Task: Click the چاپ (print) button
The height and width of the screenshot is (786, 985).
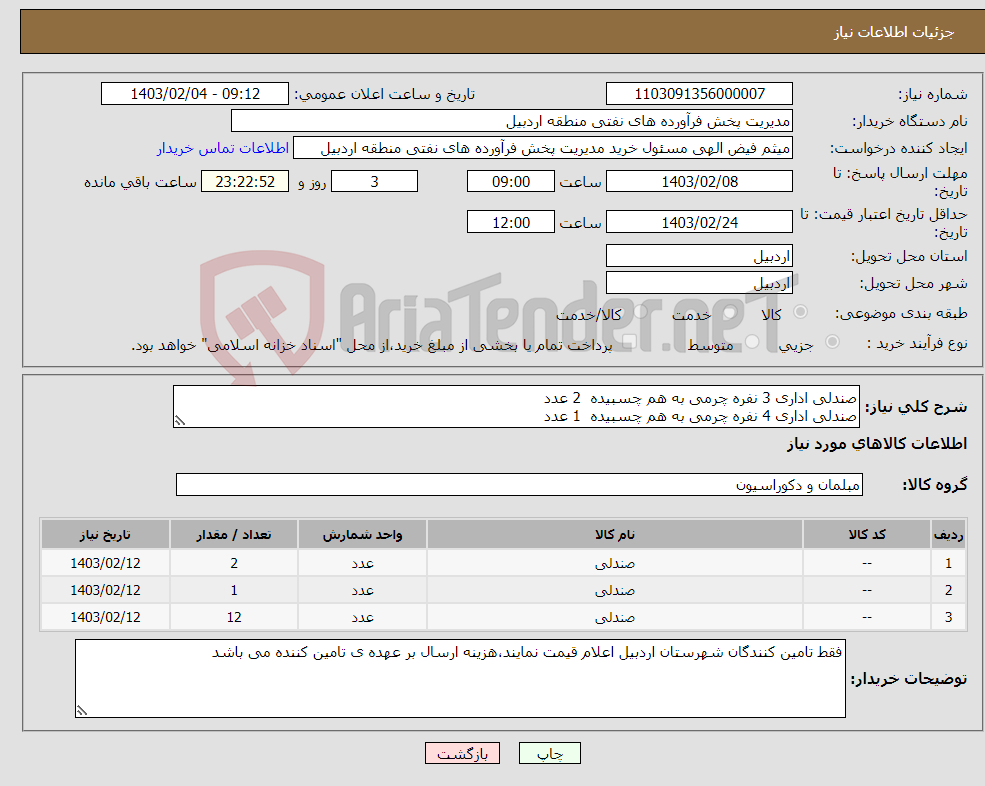Action: [550, 753]
